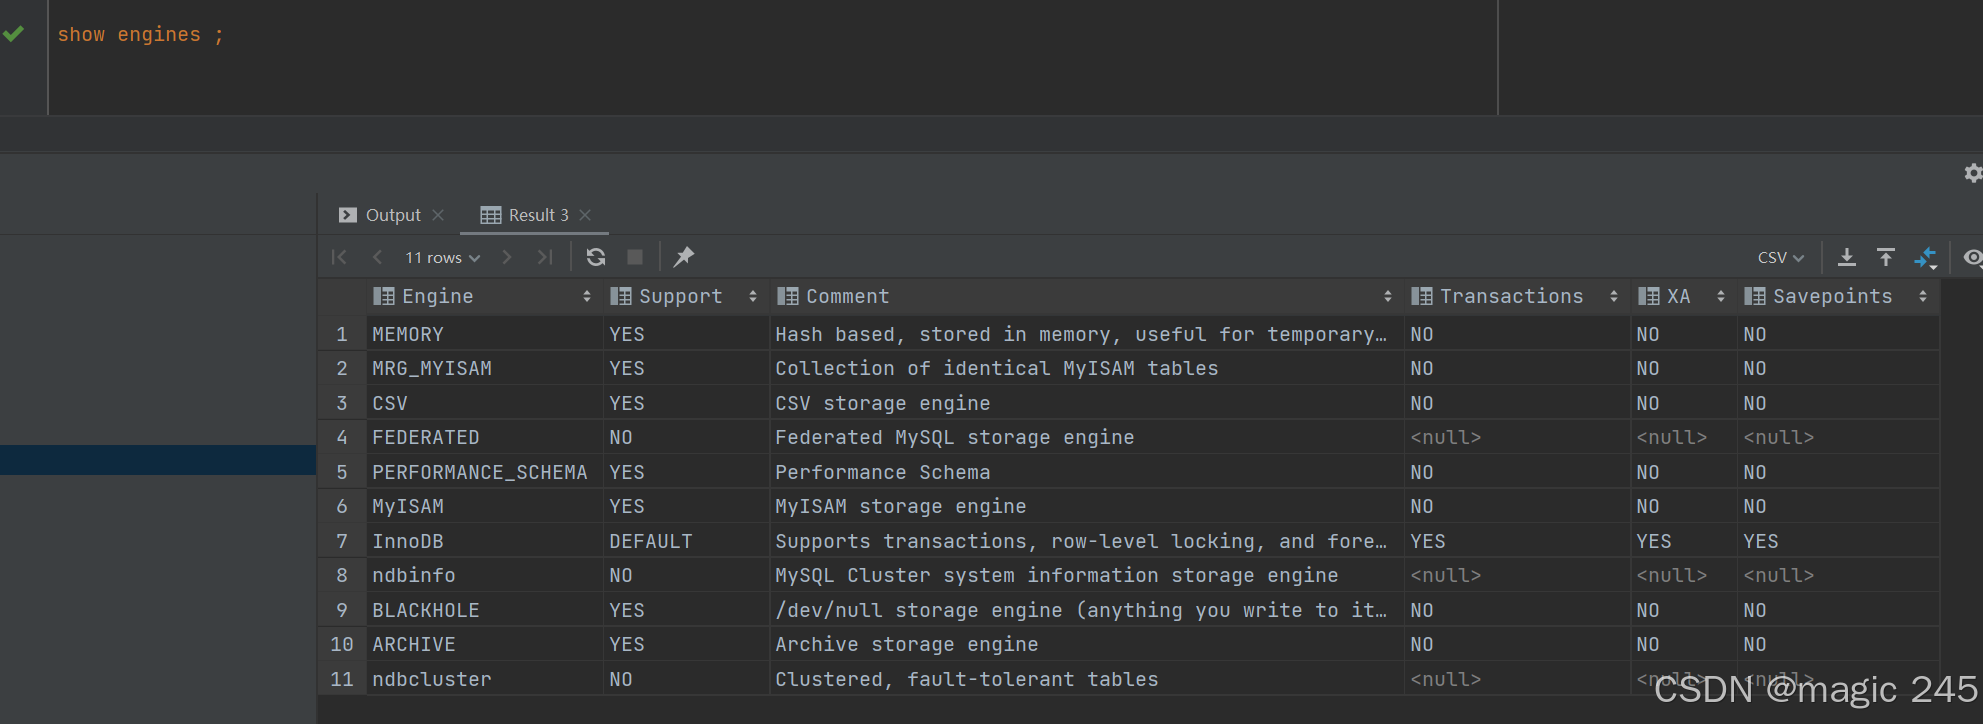Click the pin tab icon
The height and width of the screenshot is (724, 1983).
tap(684, 257)
